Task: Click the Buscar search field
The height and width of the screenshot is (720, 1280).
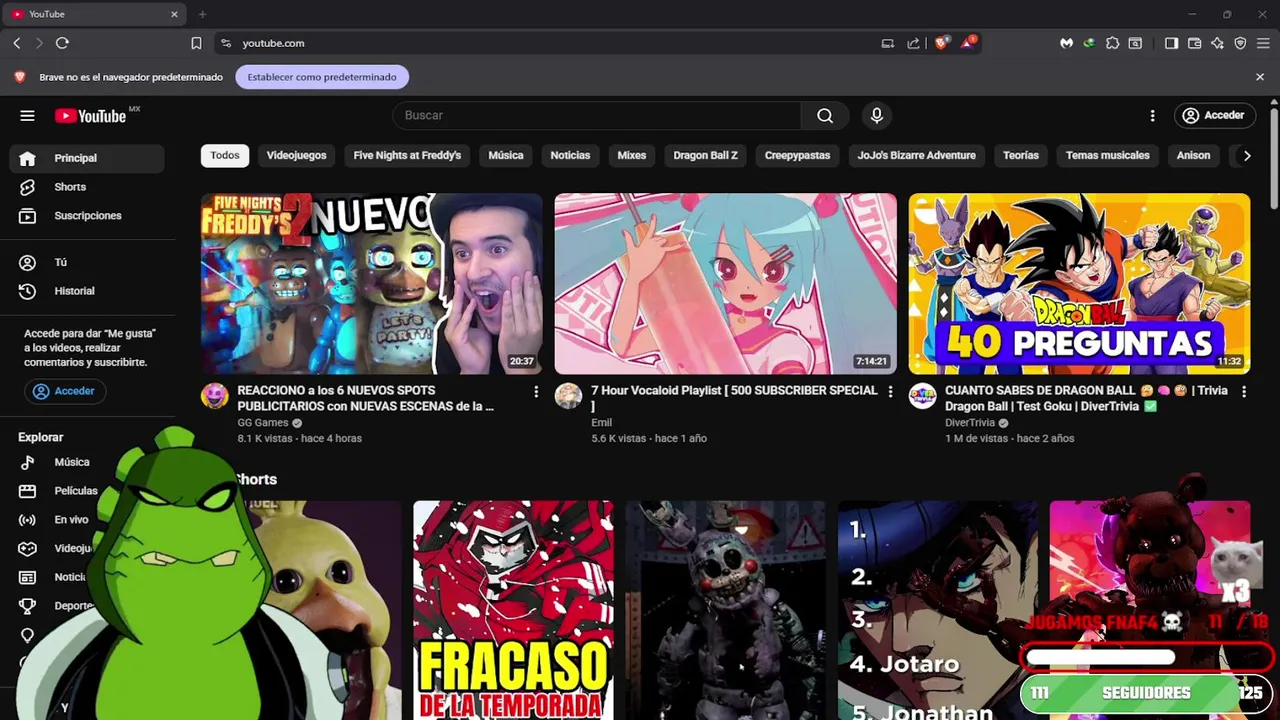Action: 597,116
